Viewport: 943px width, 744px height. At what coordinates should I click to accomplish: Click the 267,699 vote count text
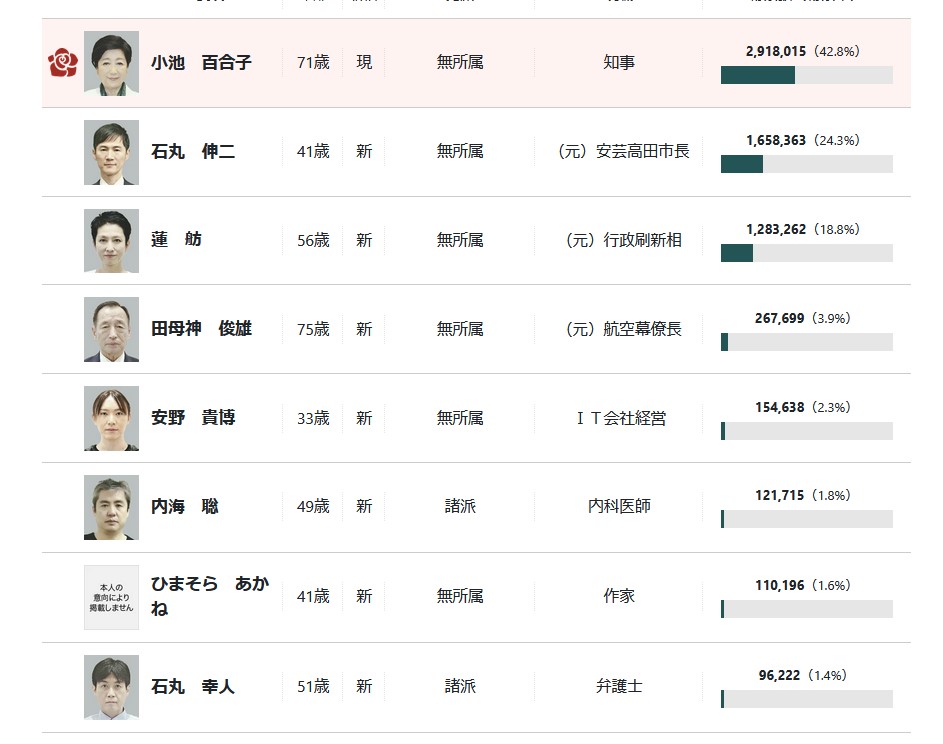coord(779,318)
